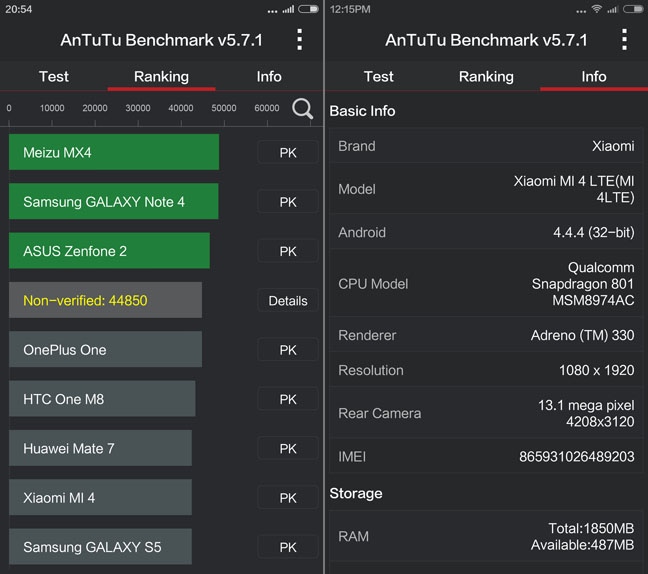Tap the 12:15PM clock in the right status bar
The height and width of the screenshot is (574, 648).
(350, 9)
